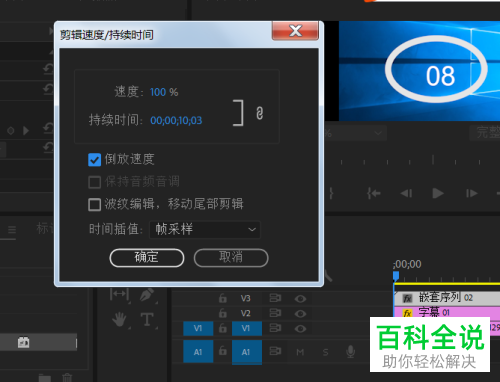Click the fx badge on 嵌套序列 02 clip
500x382 pixels.
[x=407, y=298]
